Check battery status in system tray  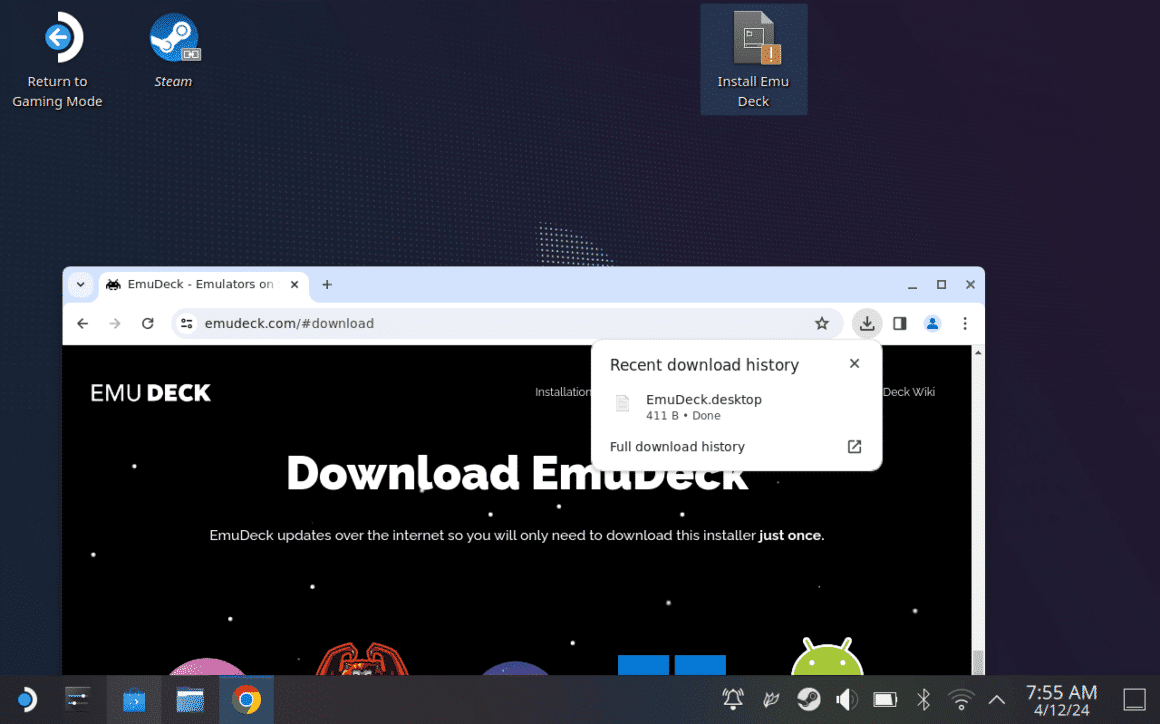point(885,699)
